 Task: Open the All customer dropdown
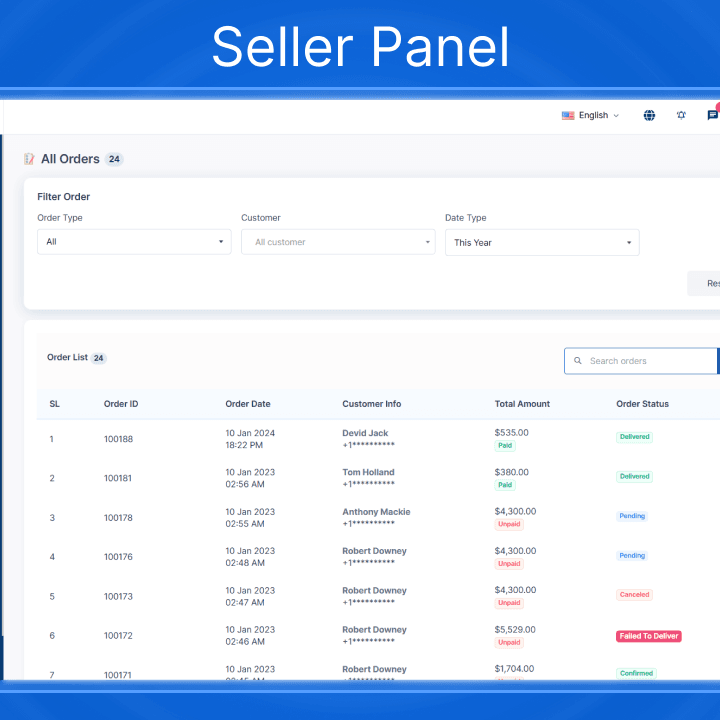click(x=338, y=242)
